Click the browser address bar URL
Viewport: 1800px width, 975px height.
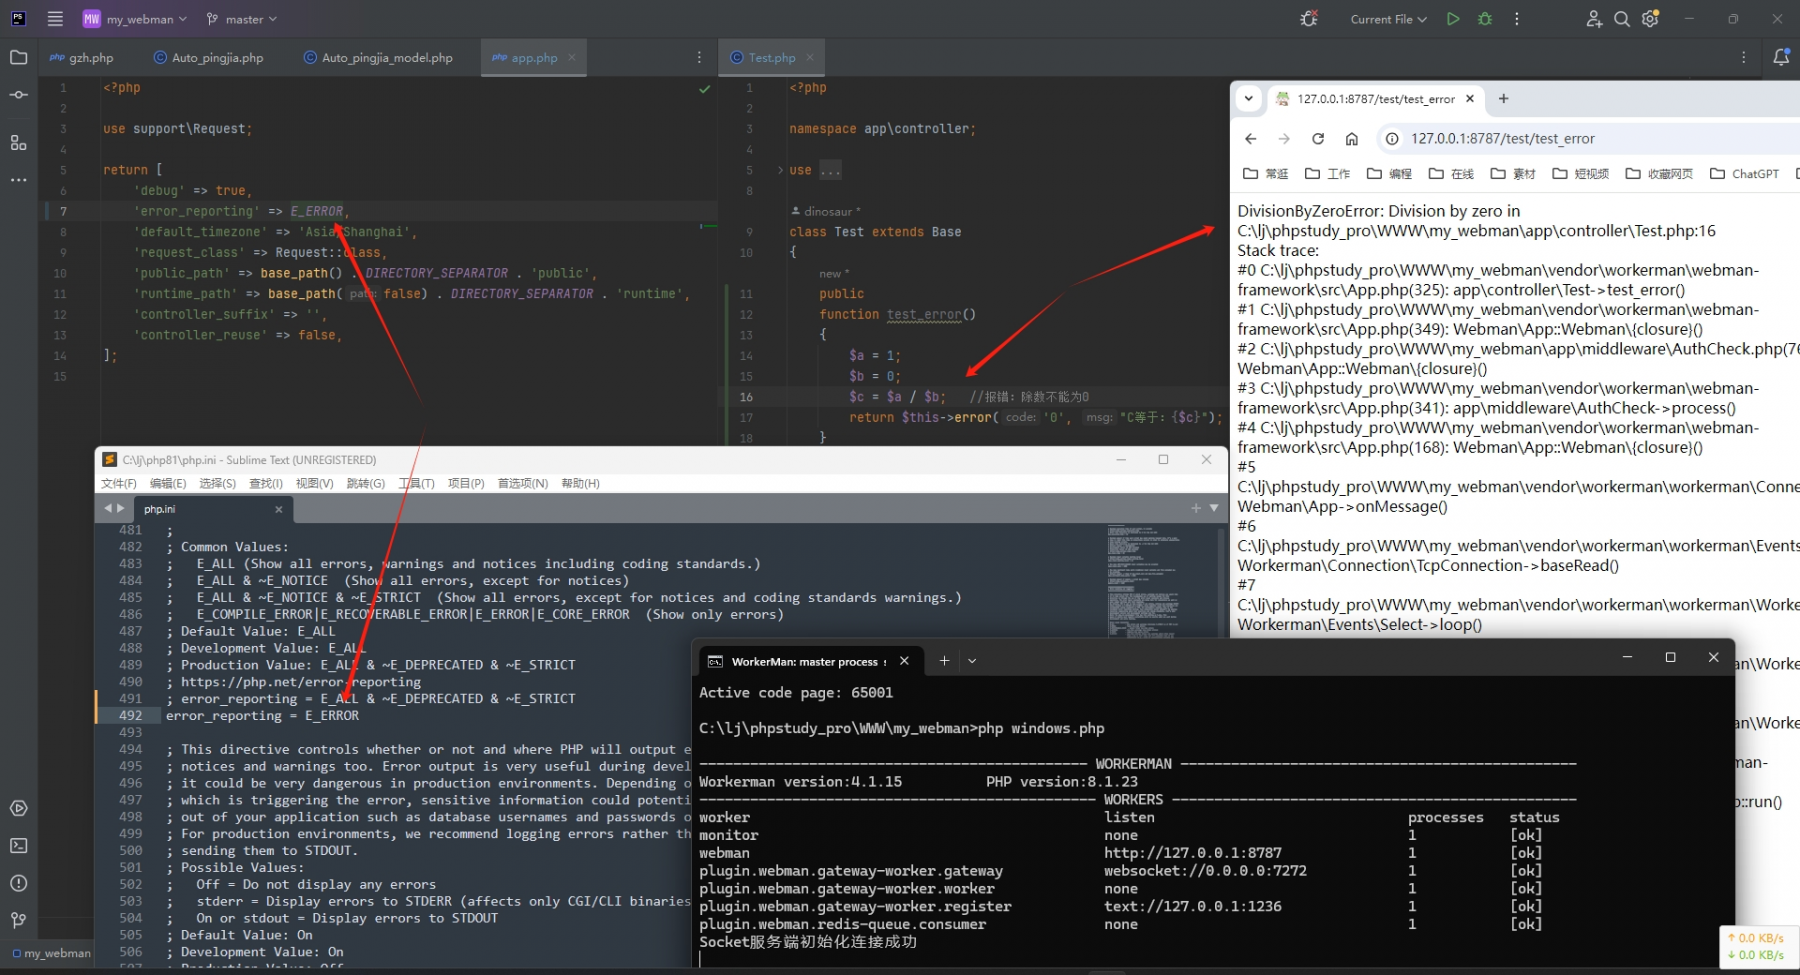click(1502, 139)
